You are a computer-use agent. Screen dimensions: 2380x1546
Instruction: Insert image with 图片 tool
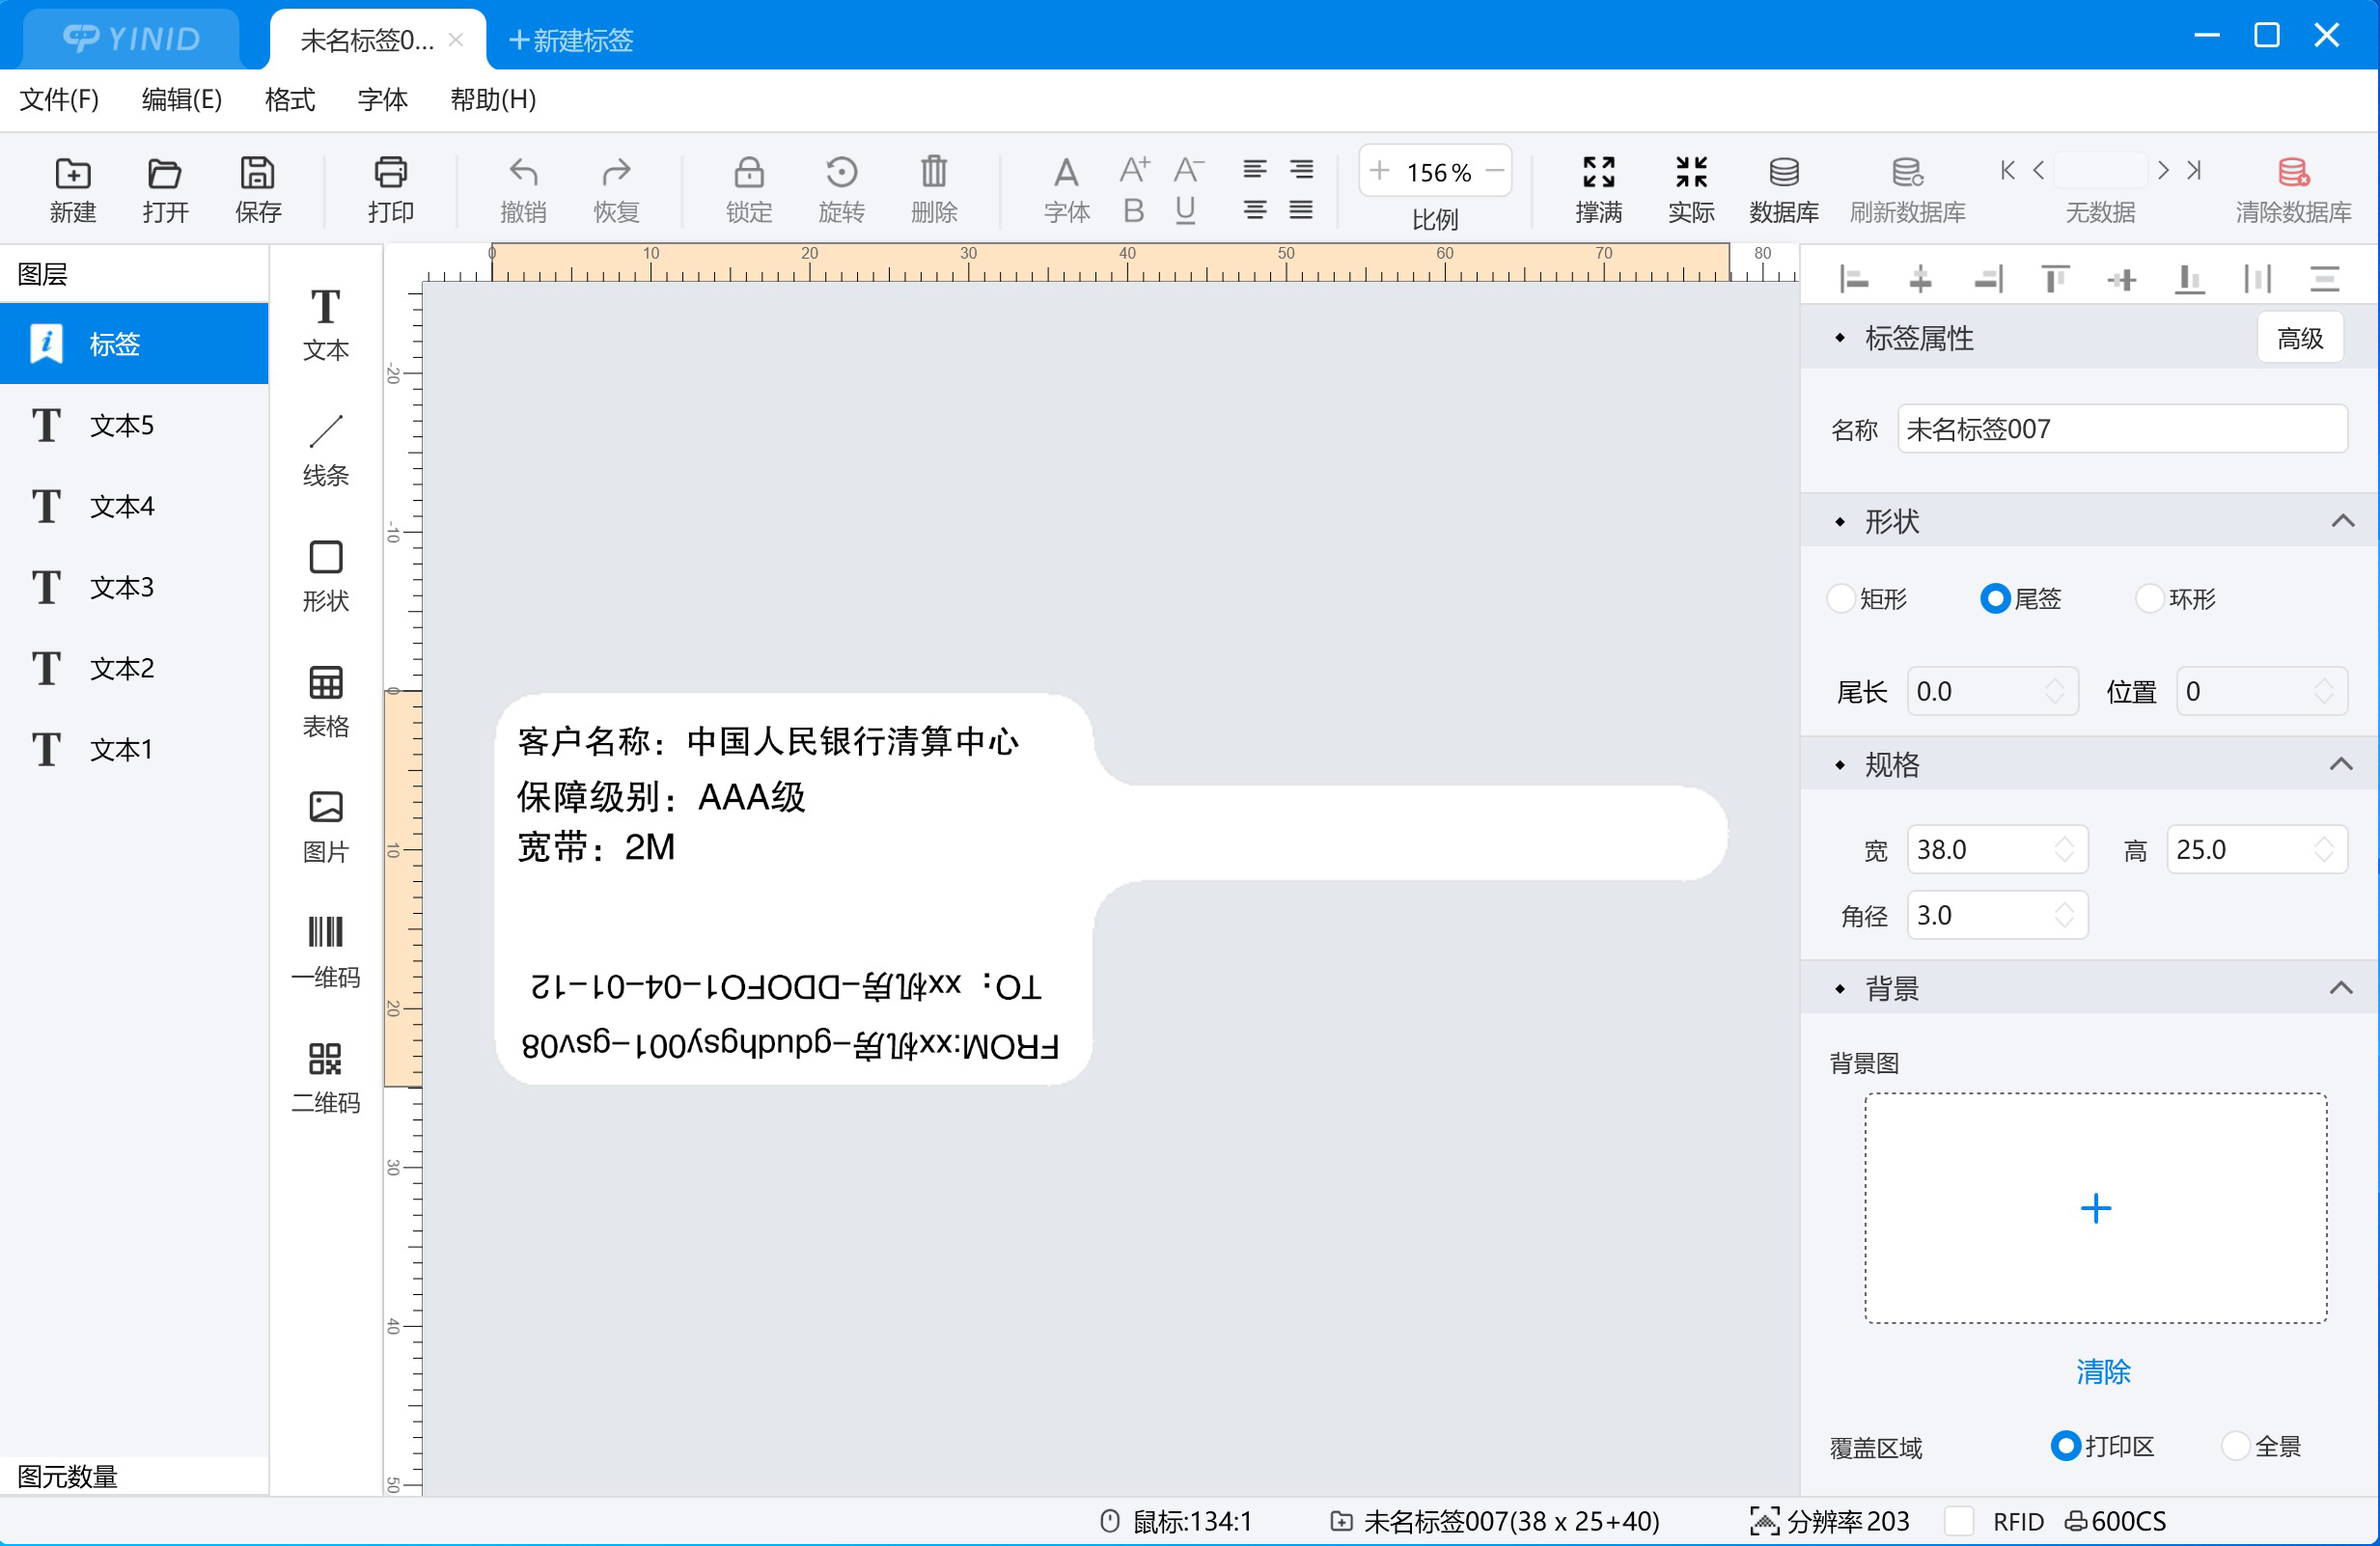click(x=325, y=827)
